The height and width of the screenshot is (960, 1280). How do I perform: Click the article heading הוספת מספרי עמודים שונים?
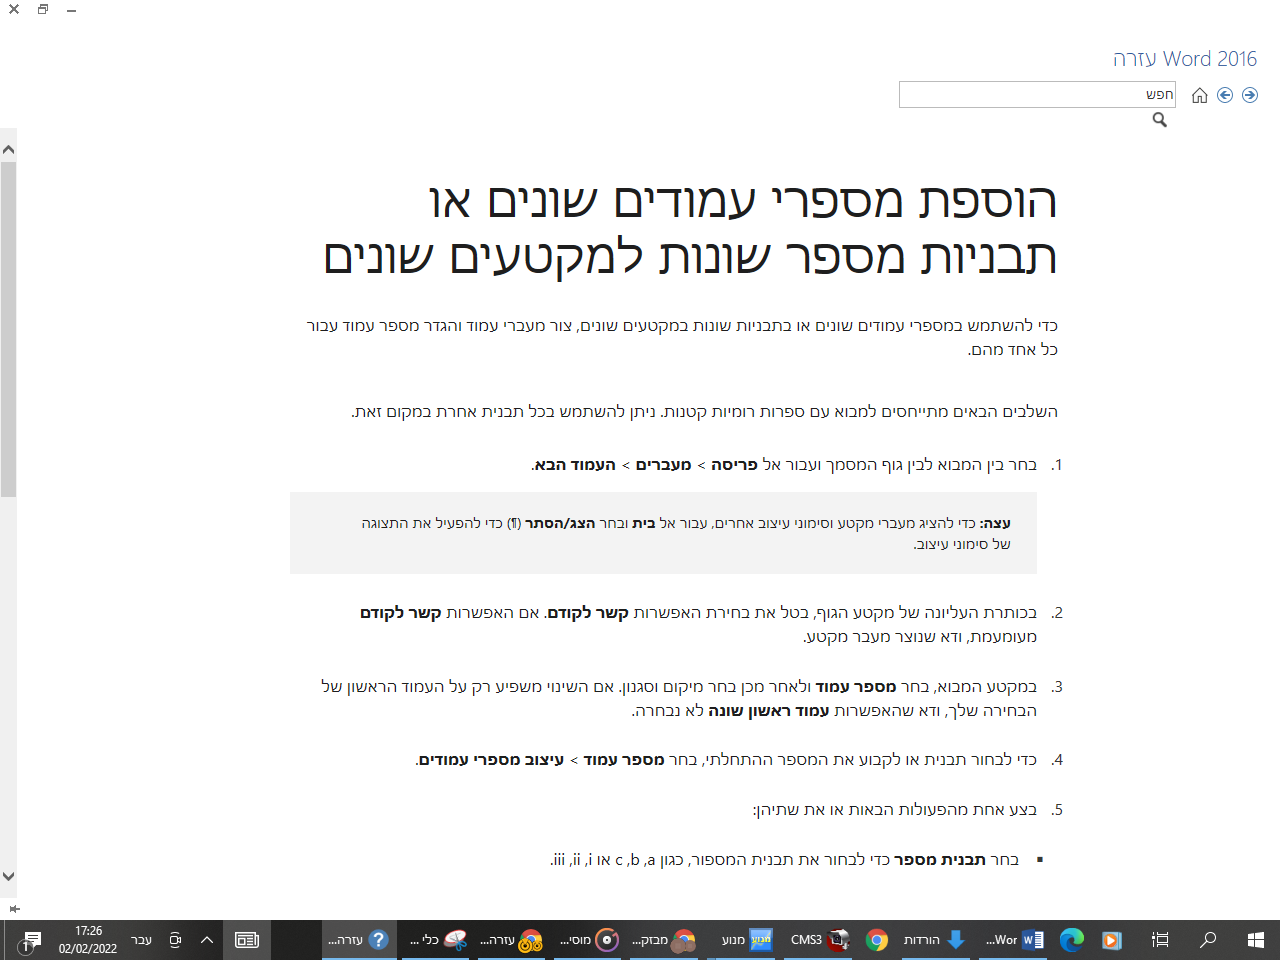[690, 229]
